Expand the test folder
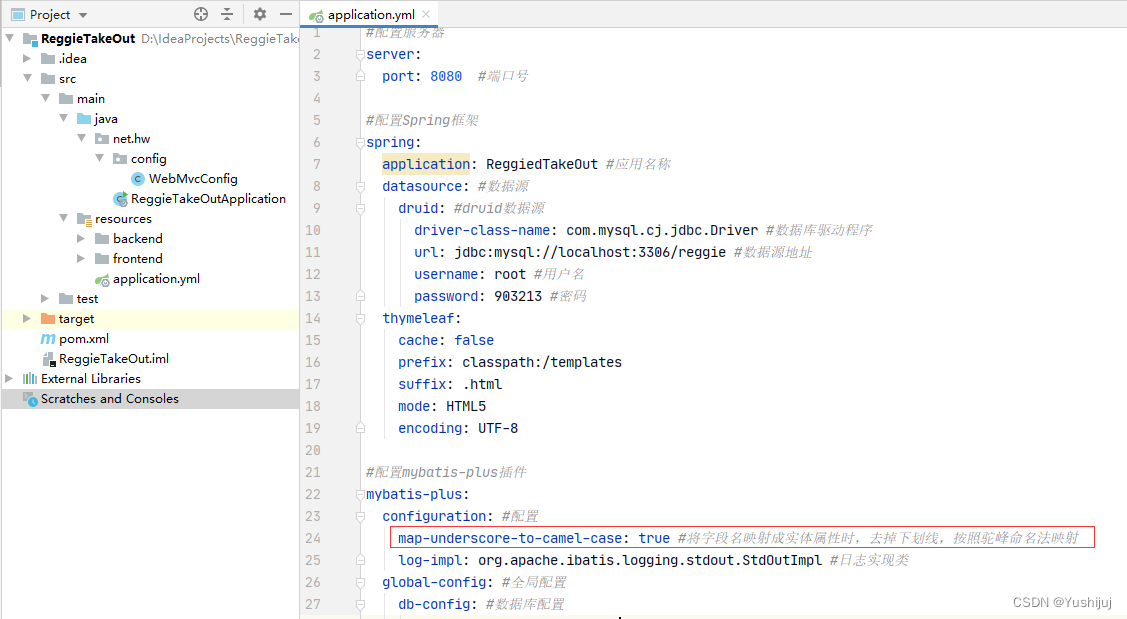This screenshot has width=1127, height=619. pos(45,298)
